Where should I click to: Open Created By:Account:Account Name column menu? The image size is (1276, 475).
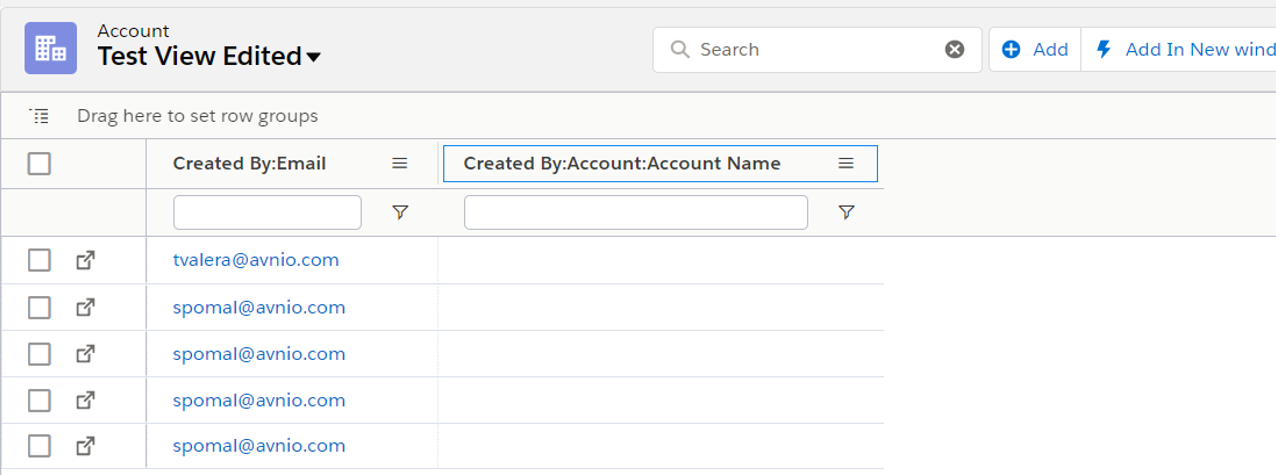(x=846, y=164)
